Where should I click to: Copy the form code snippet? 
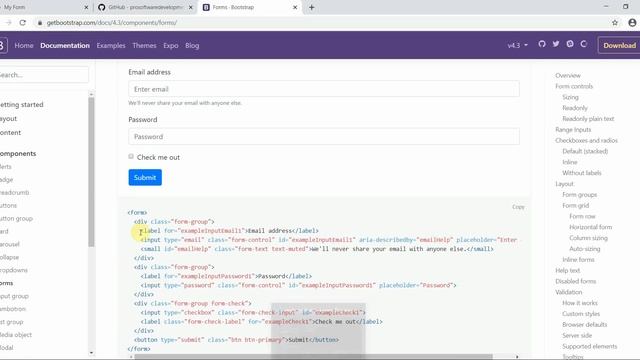[x=518, y=207]
